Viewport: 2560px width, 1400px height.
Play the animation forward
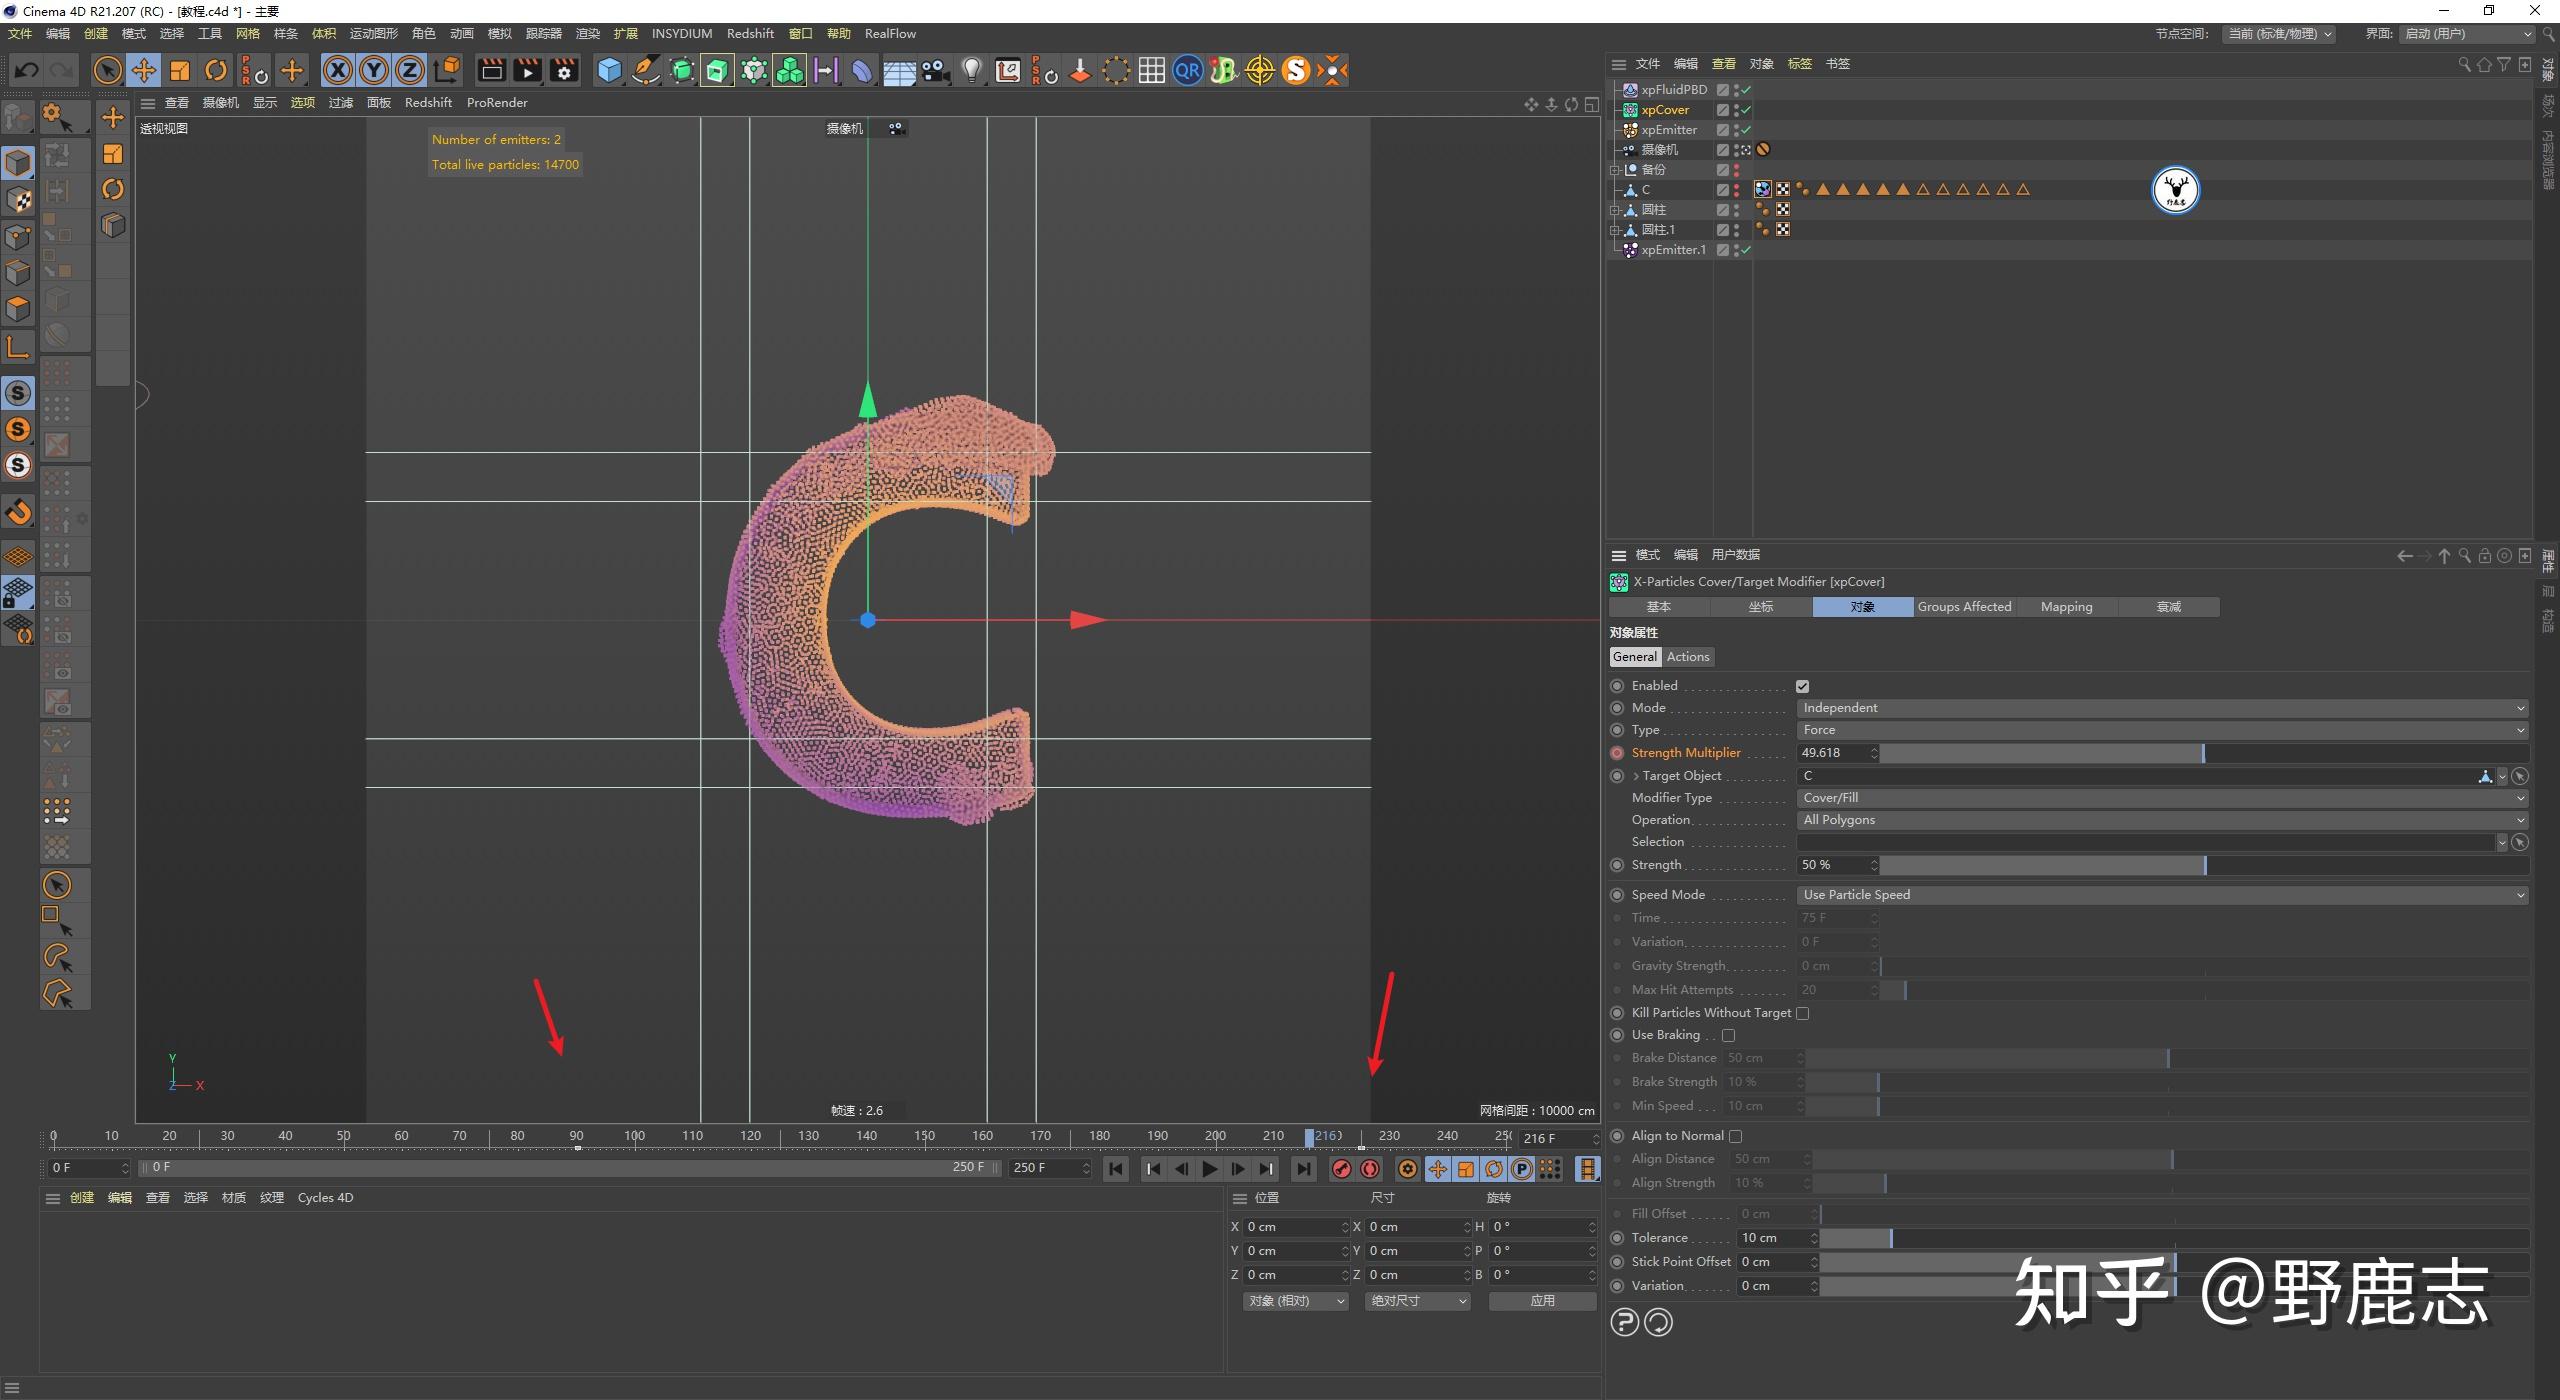tap(1210, 1168)
